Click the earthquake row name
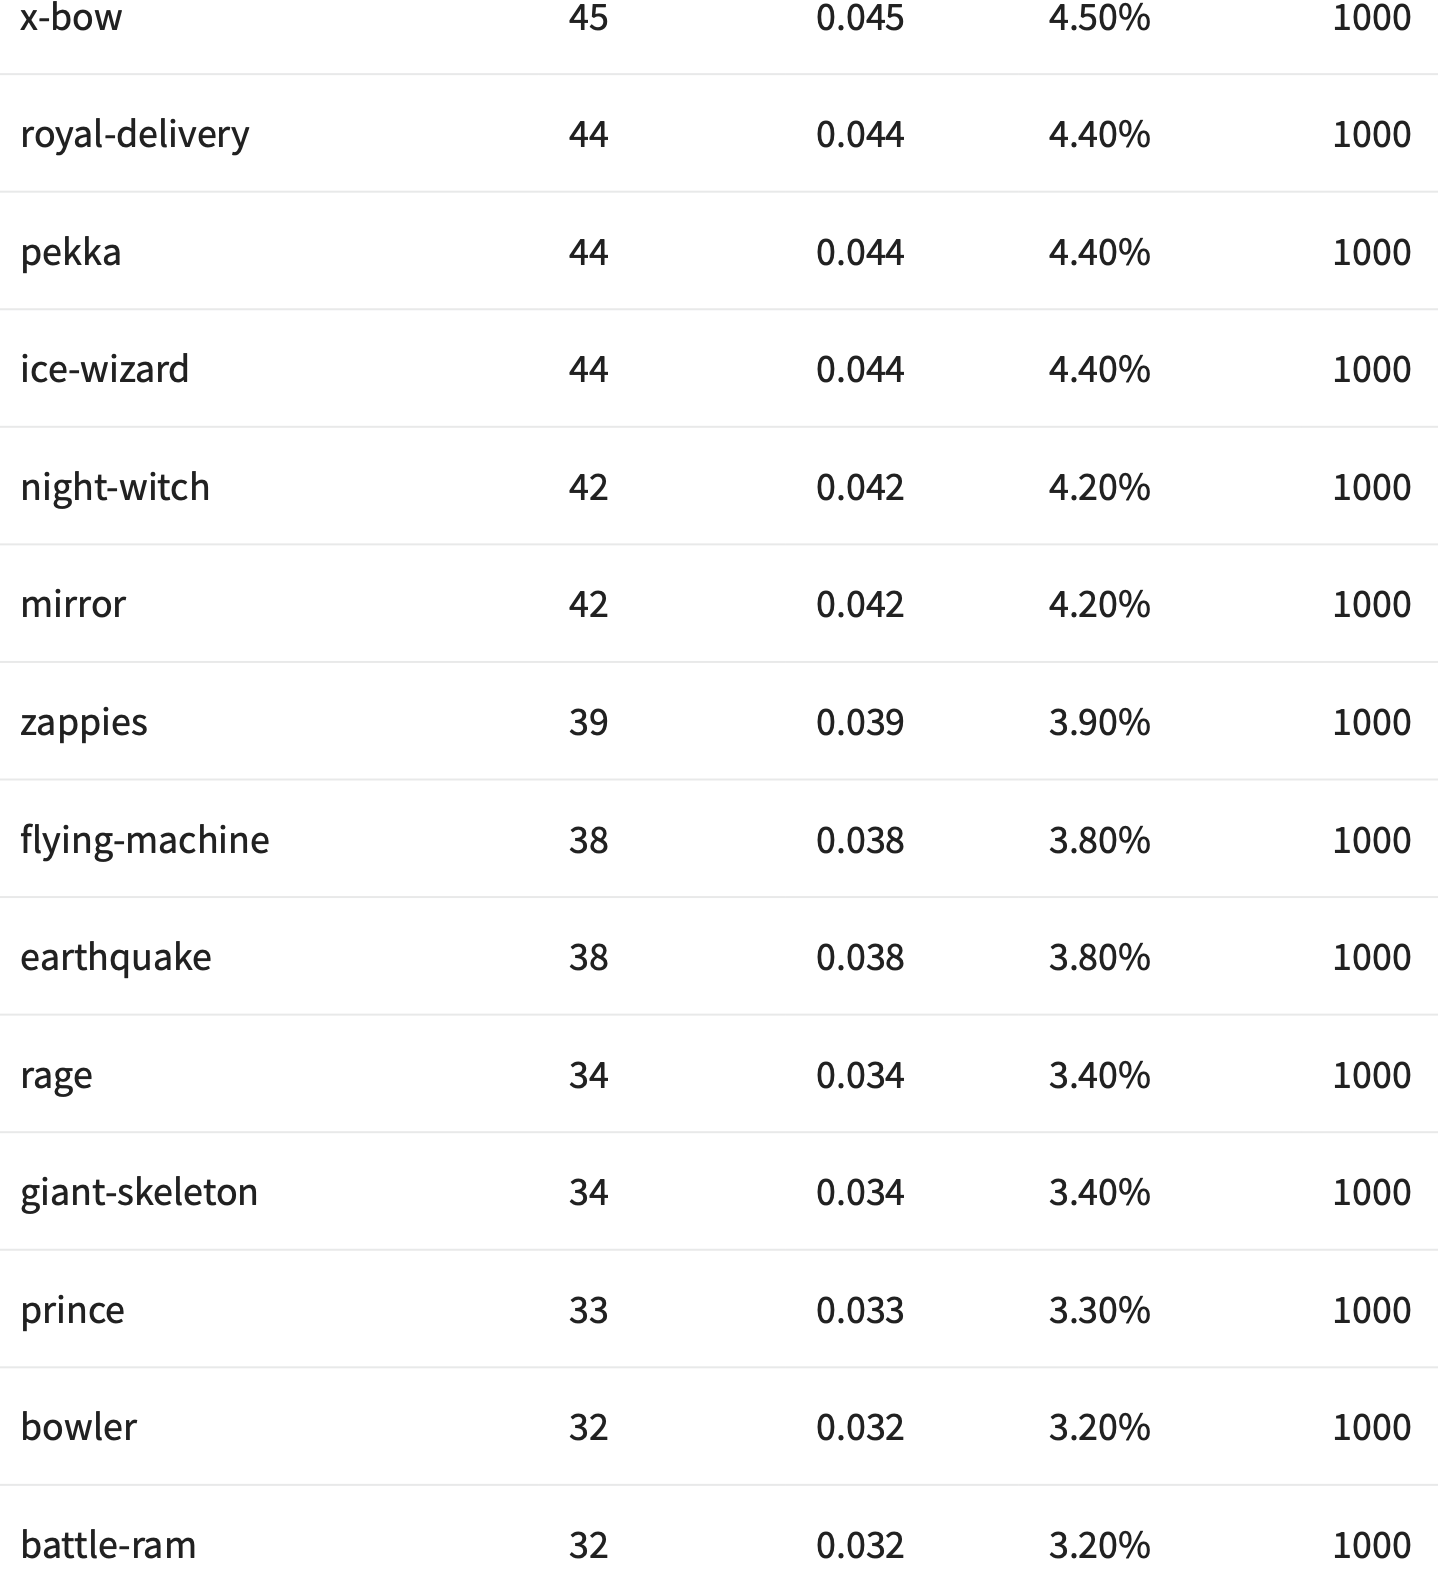The image size is (1438, 1582). [x=116, y=957]
